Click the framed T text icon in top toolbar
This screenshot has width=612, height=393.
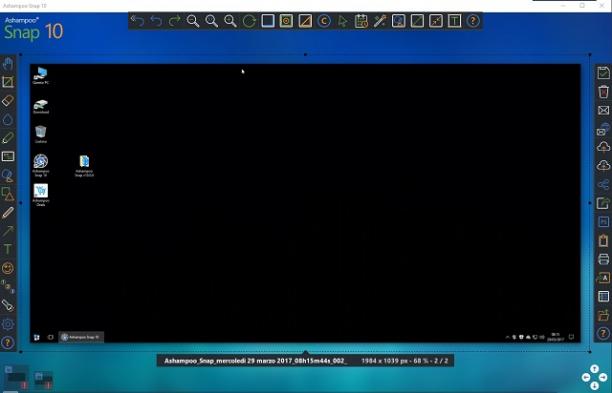[x=454, y=21]
